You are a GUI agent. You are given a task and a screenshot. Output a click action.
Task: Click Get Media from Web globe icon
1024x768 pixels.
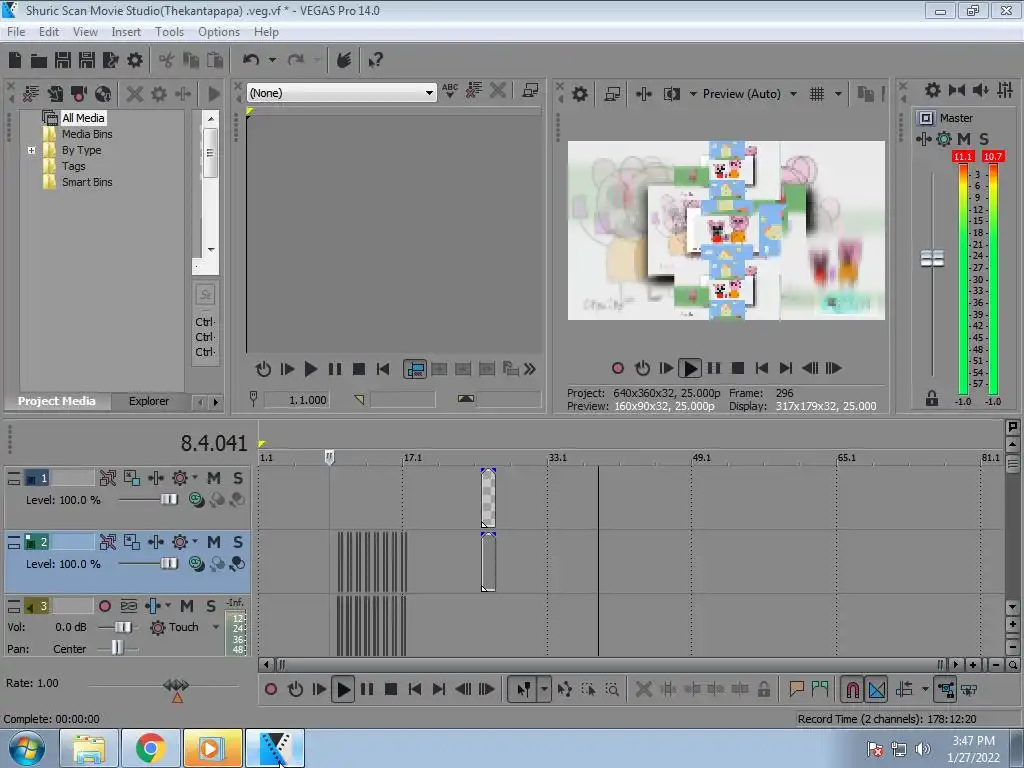coord(103,94)
